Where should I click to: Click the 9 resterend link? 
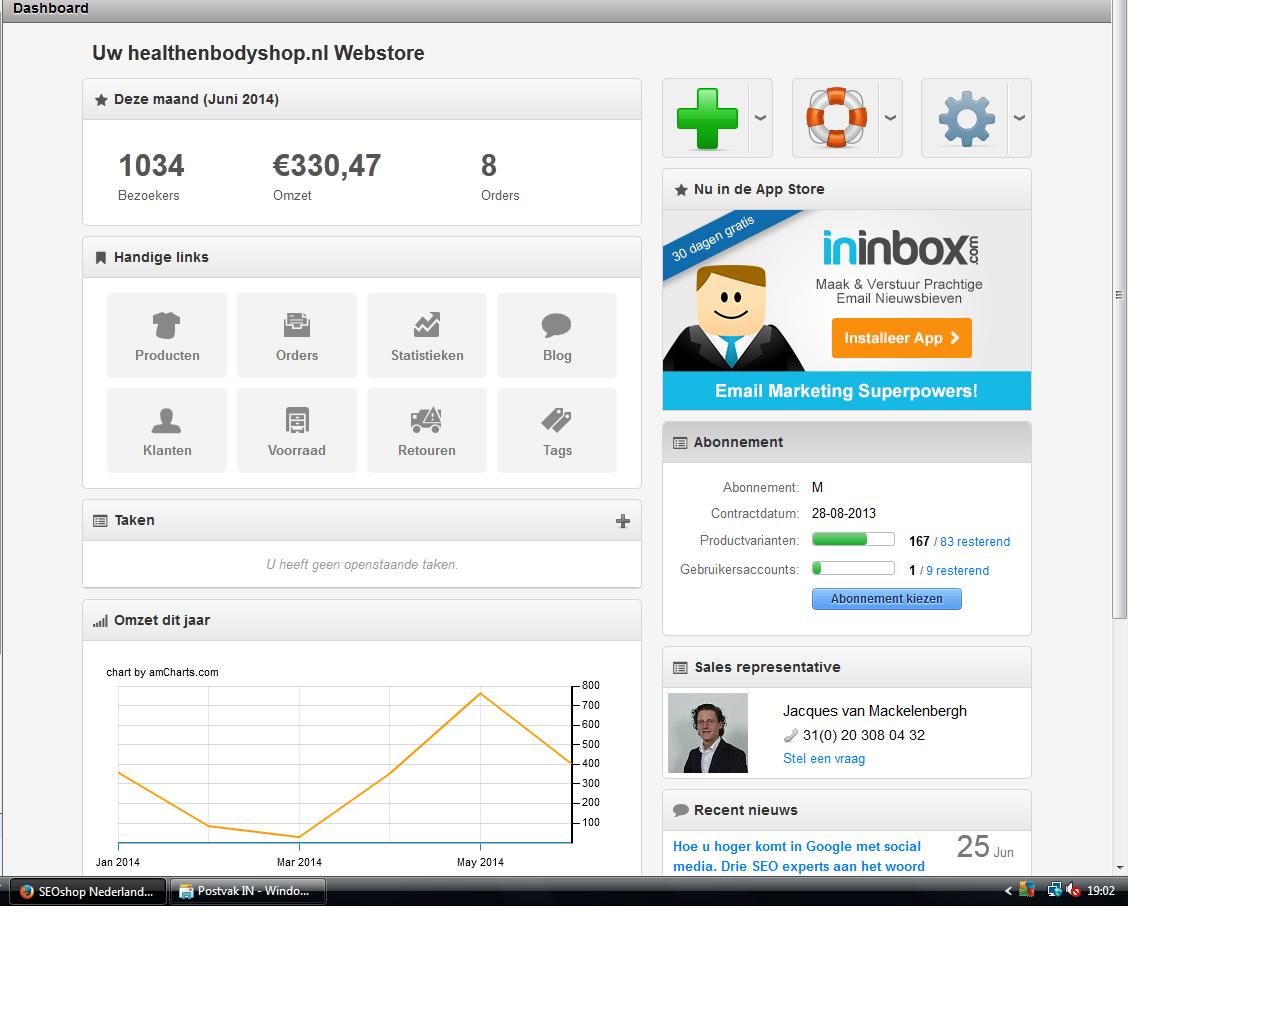(957, 570)
